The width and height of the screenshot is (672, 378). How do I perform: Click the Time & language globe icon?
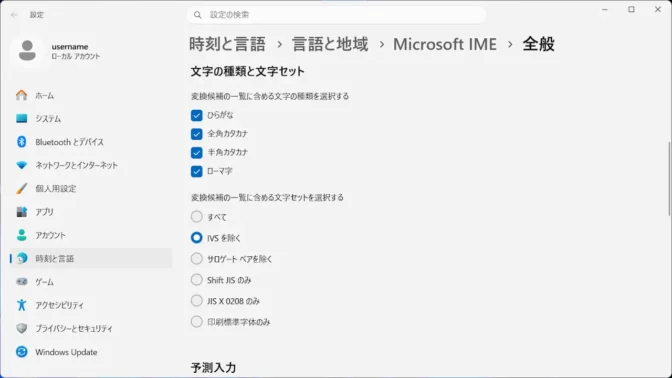point(21,258)
